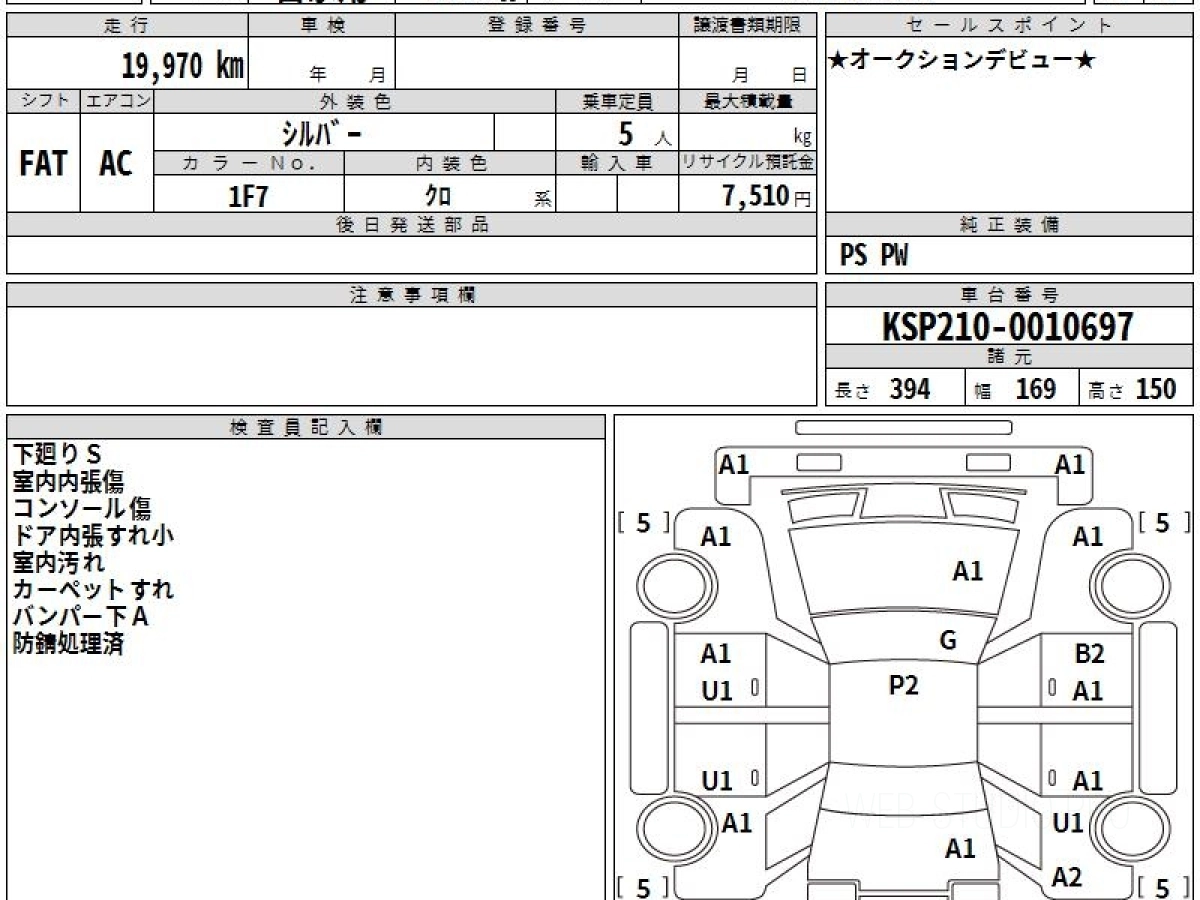Select the AC air conditioner value
This screenshot has height=900, width=1200.
tap(116, 164)
